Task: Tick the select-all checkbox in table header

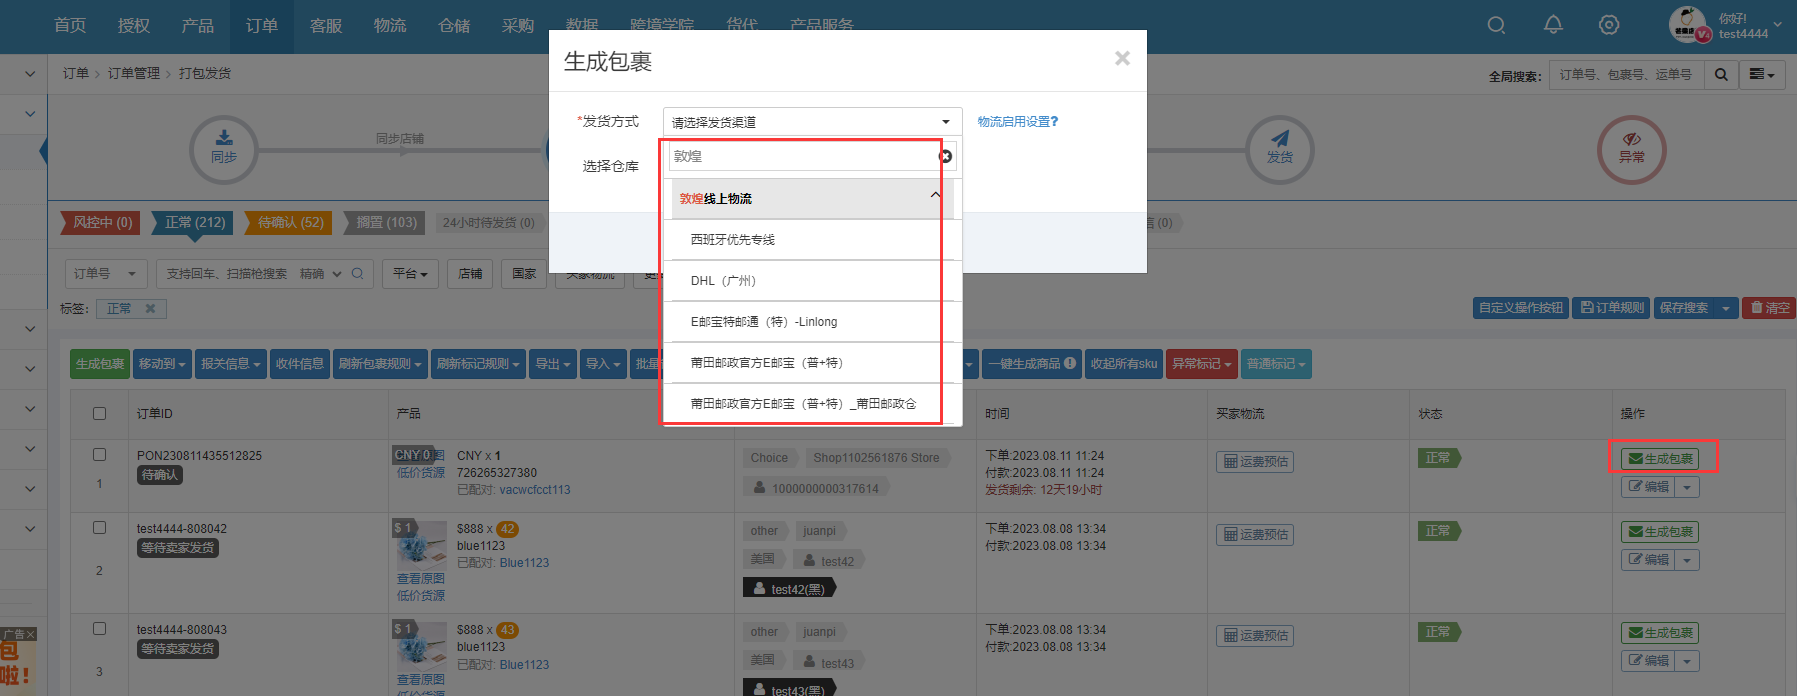Action: (x=99, y=413)
